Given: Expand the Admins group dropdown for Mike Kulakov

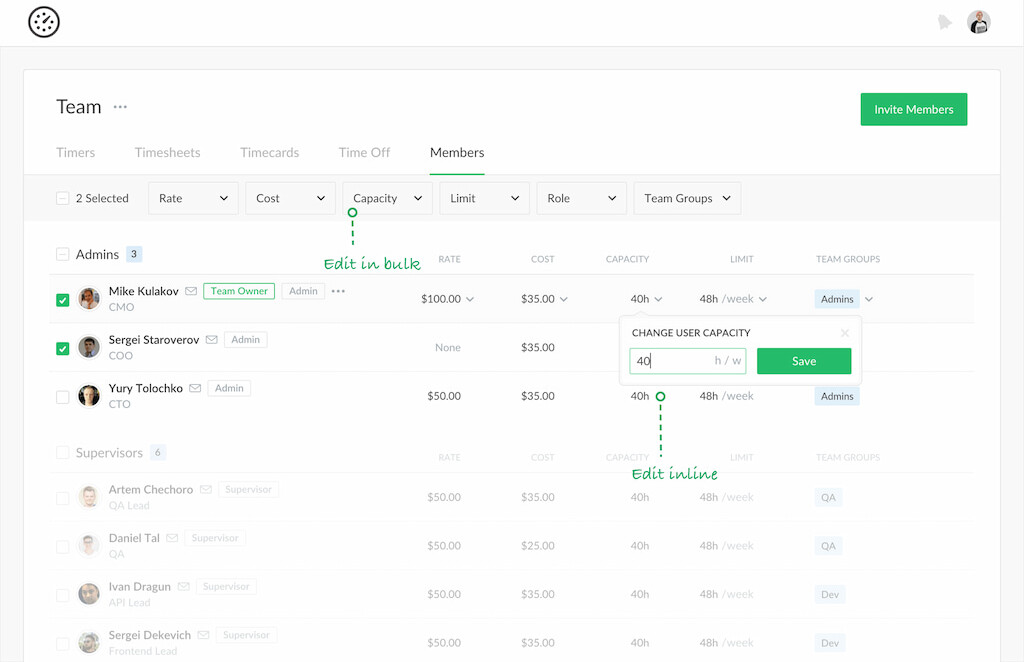Looking at the screenshot, I should click(x=868, y=298).
